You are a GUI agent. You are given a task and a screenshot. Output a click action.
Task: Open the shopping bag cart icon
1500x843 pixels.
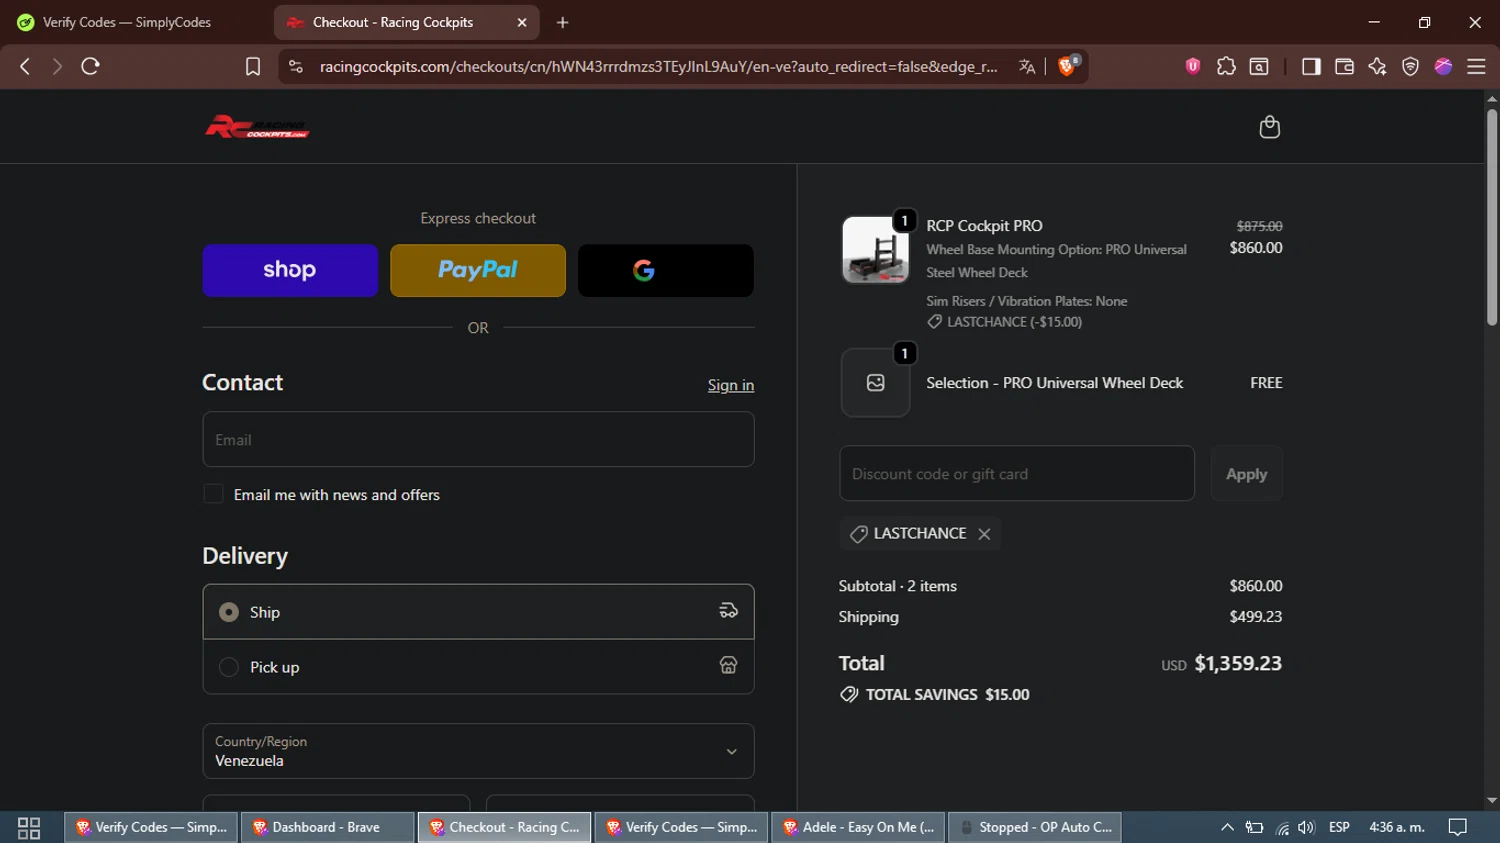tap(1269, 127)
